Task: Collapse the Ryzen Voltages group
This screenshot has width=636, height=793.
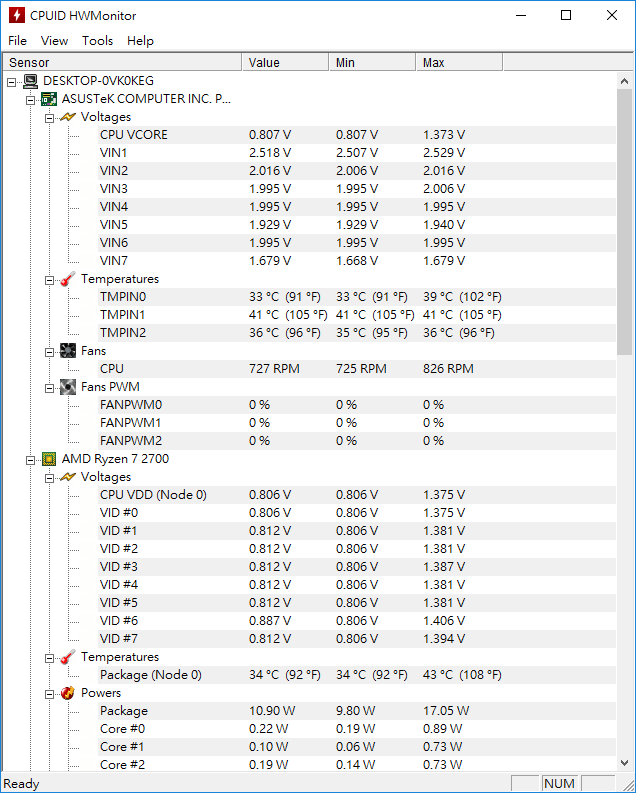Action: click(50, 478)
